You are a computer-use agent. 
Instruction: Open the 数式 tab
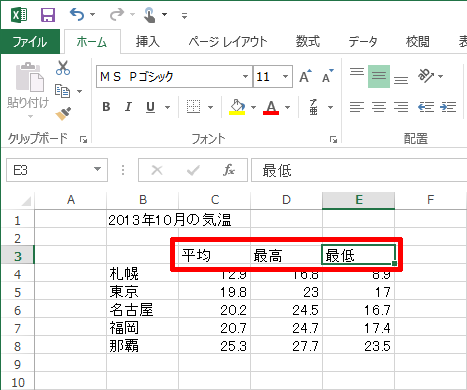click(x=308, y=42)
